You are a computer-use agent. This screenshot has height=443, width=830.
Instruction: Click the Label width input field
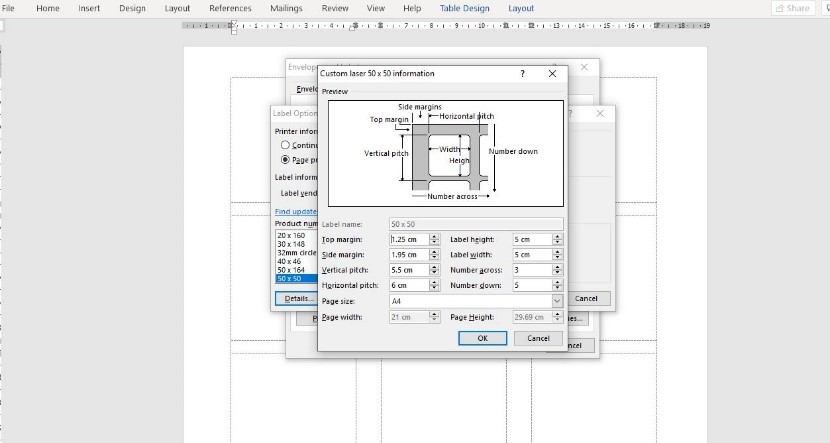(x=532, y=255)
